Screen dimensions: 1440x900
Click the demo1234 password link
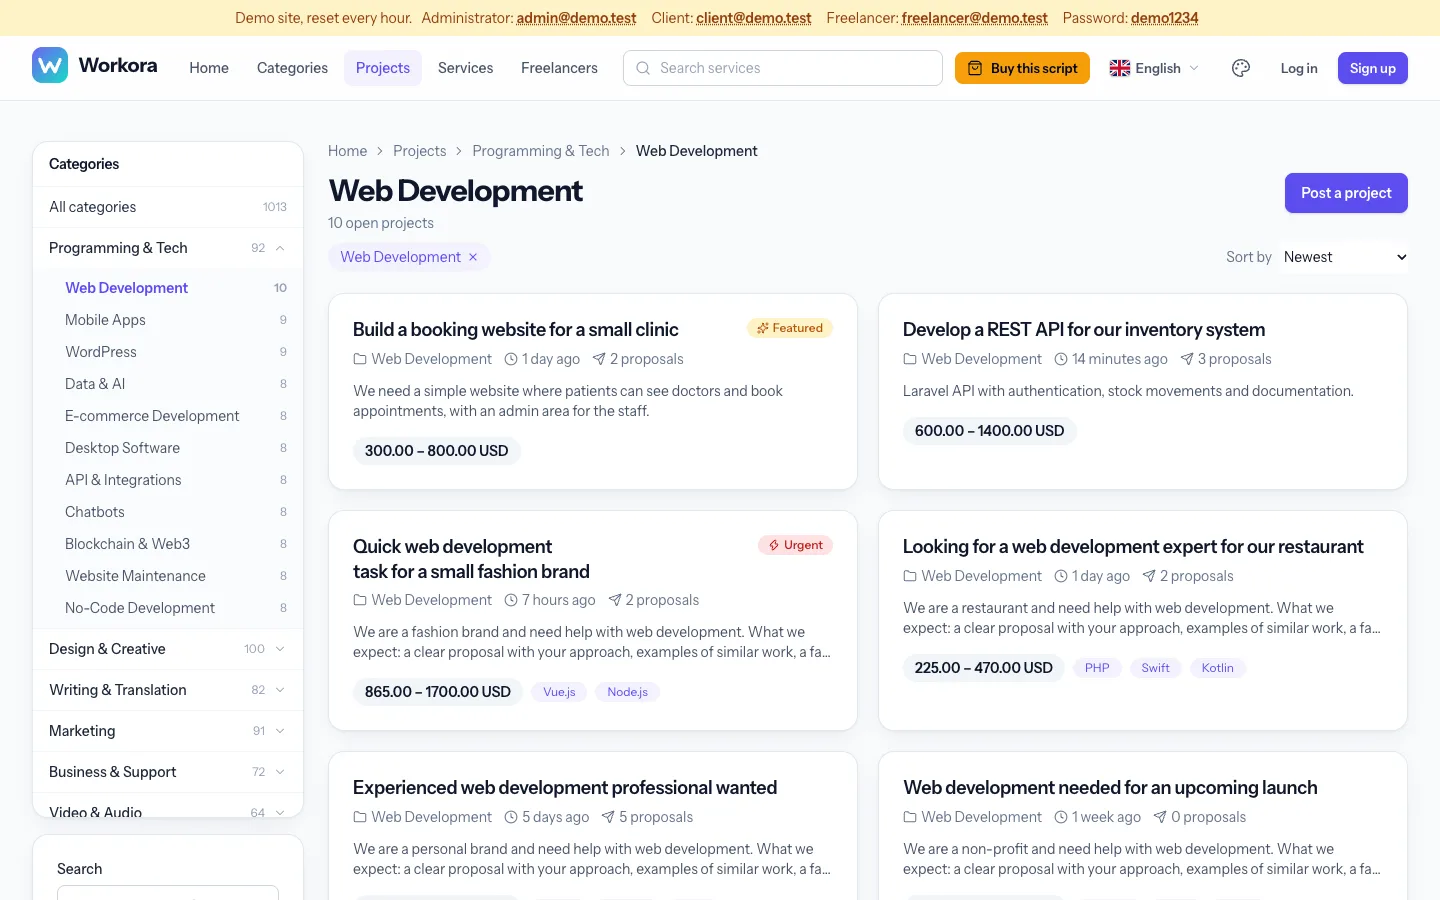1165,18
